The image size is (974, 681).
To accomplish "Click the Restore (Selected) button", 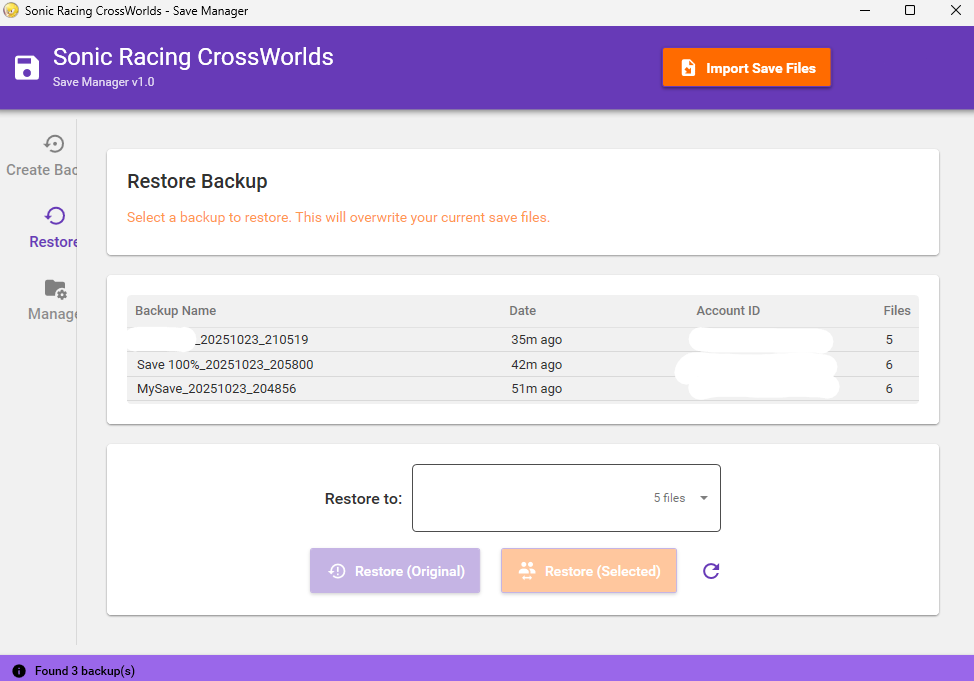I will tap(588, 571).
